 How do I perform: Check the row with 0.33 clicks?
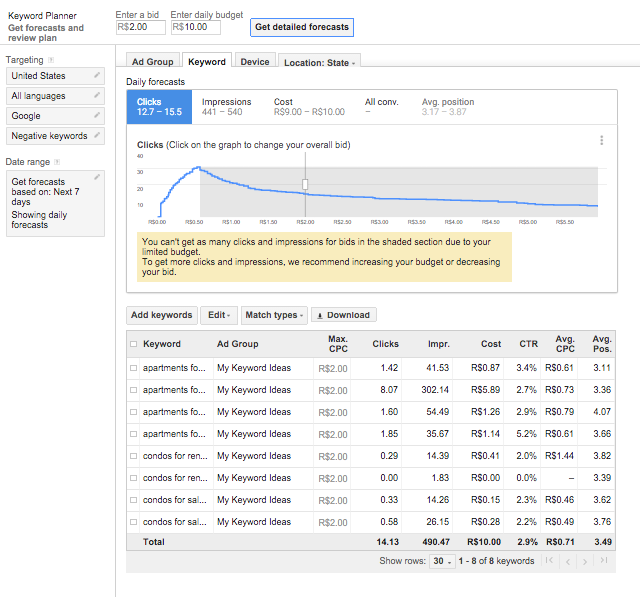coord(133,500)
